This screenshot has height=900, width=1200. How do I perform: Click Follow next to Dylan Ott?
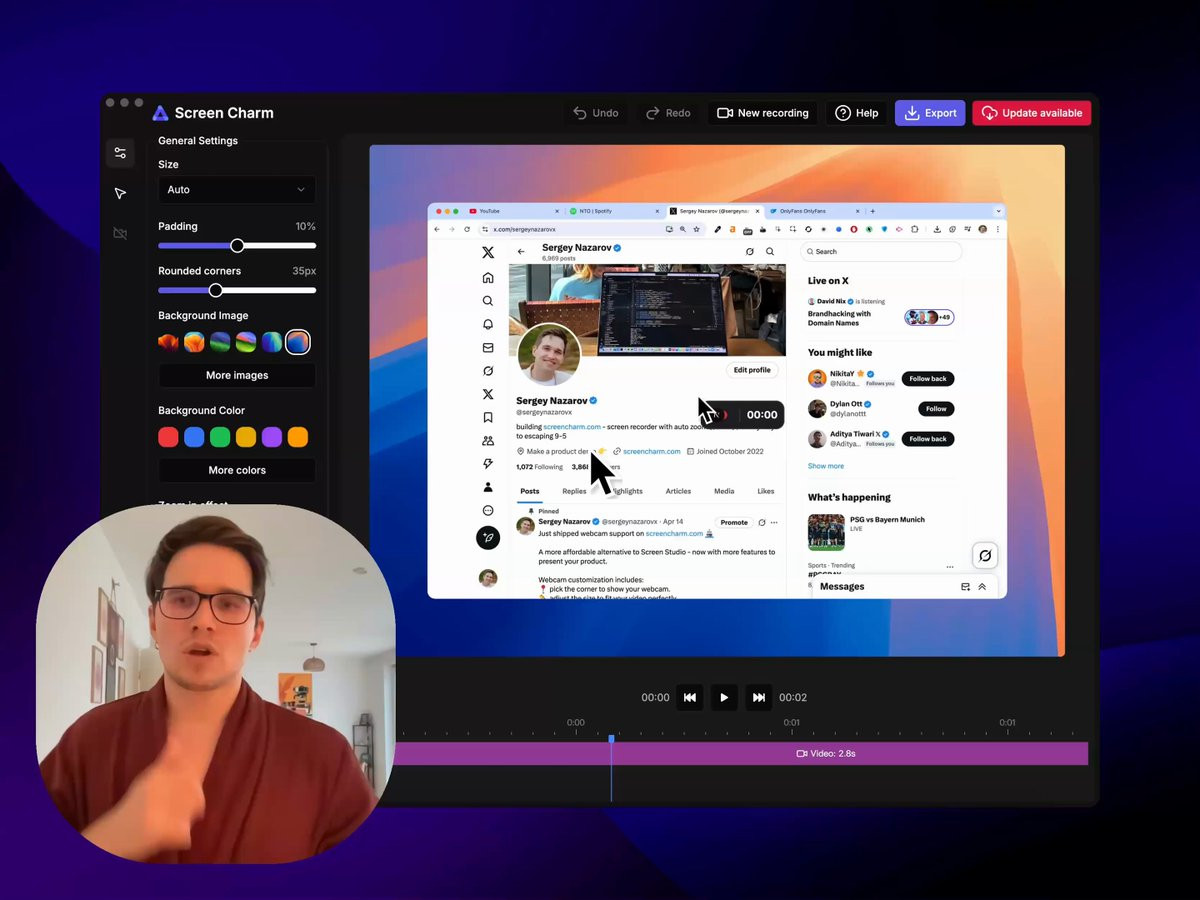936,409
